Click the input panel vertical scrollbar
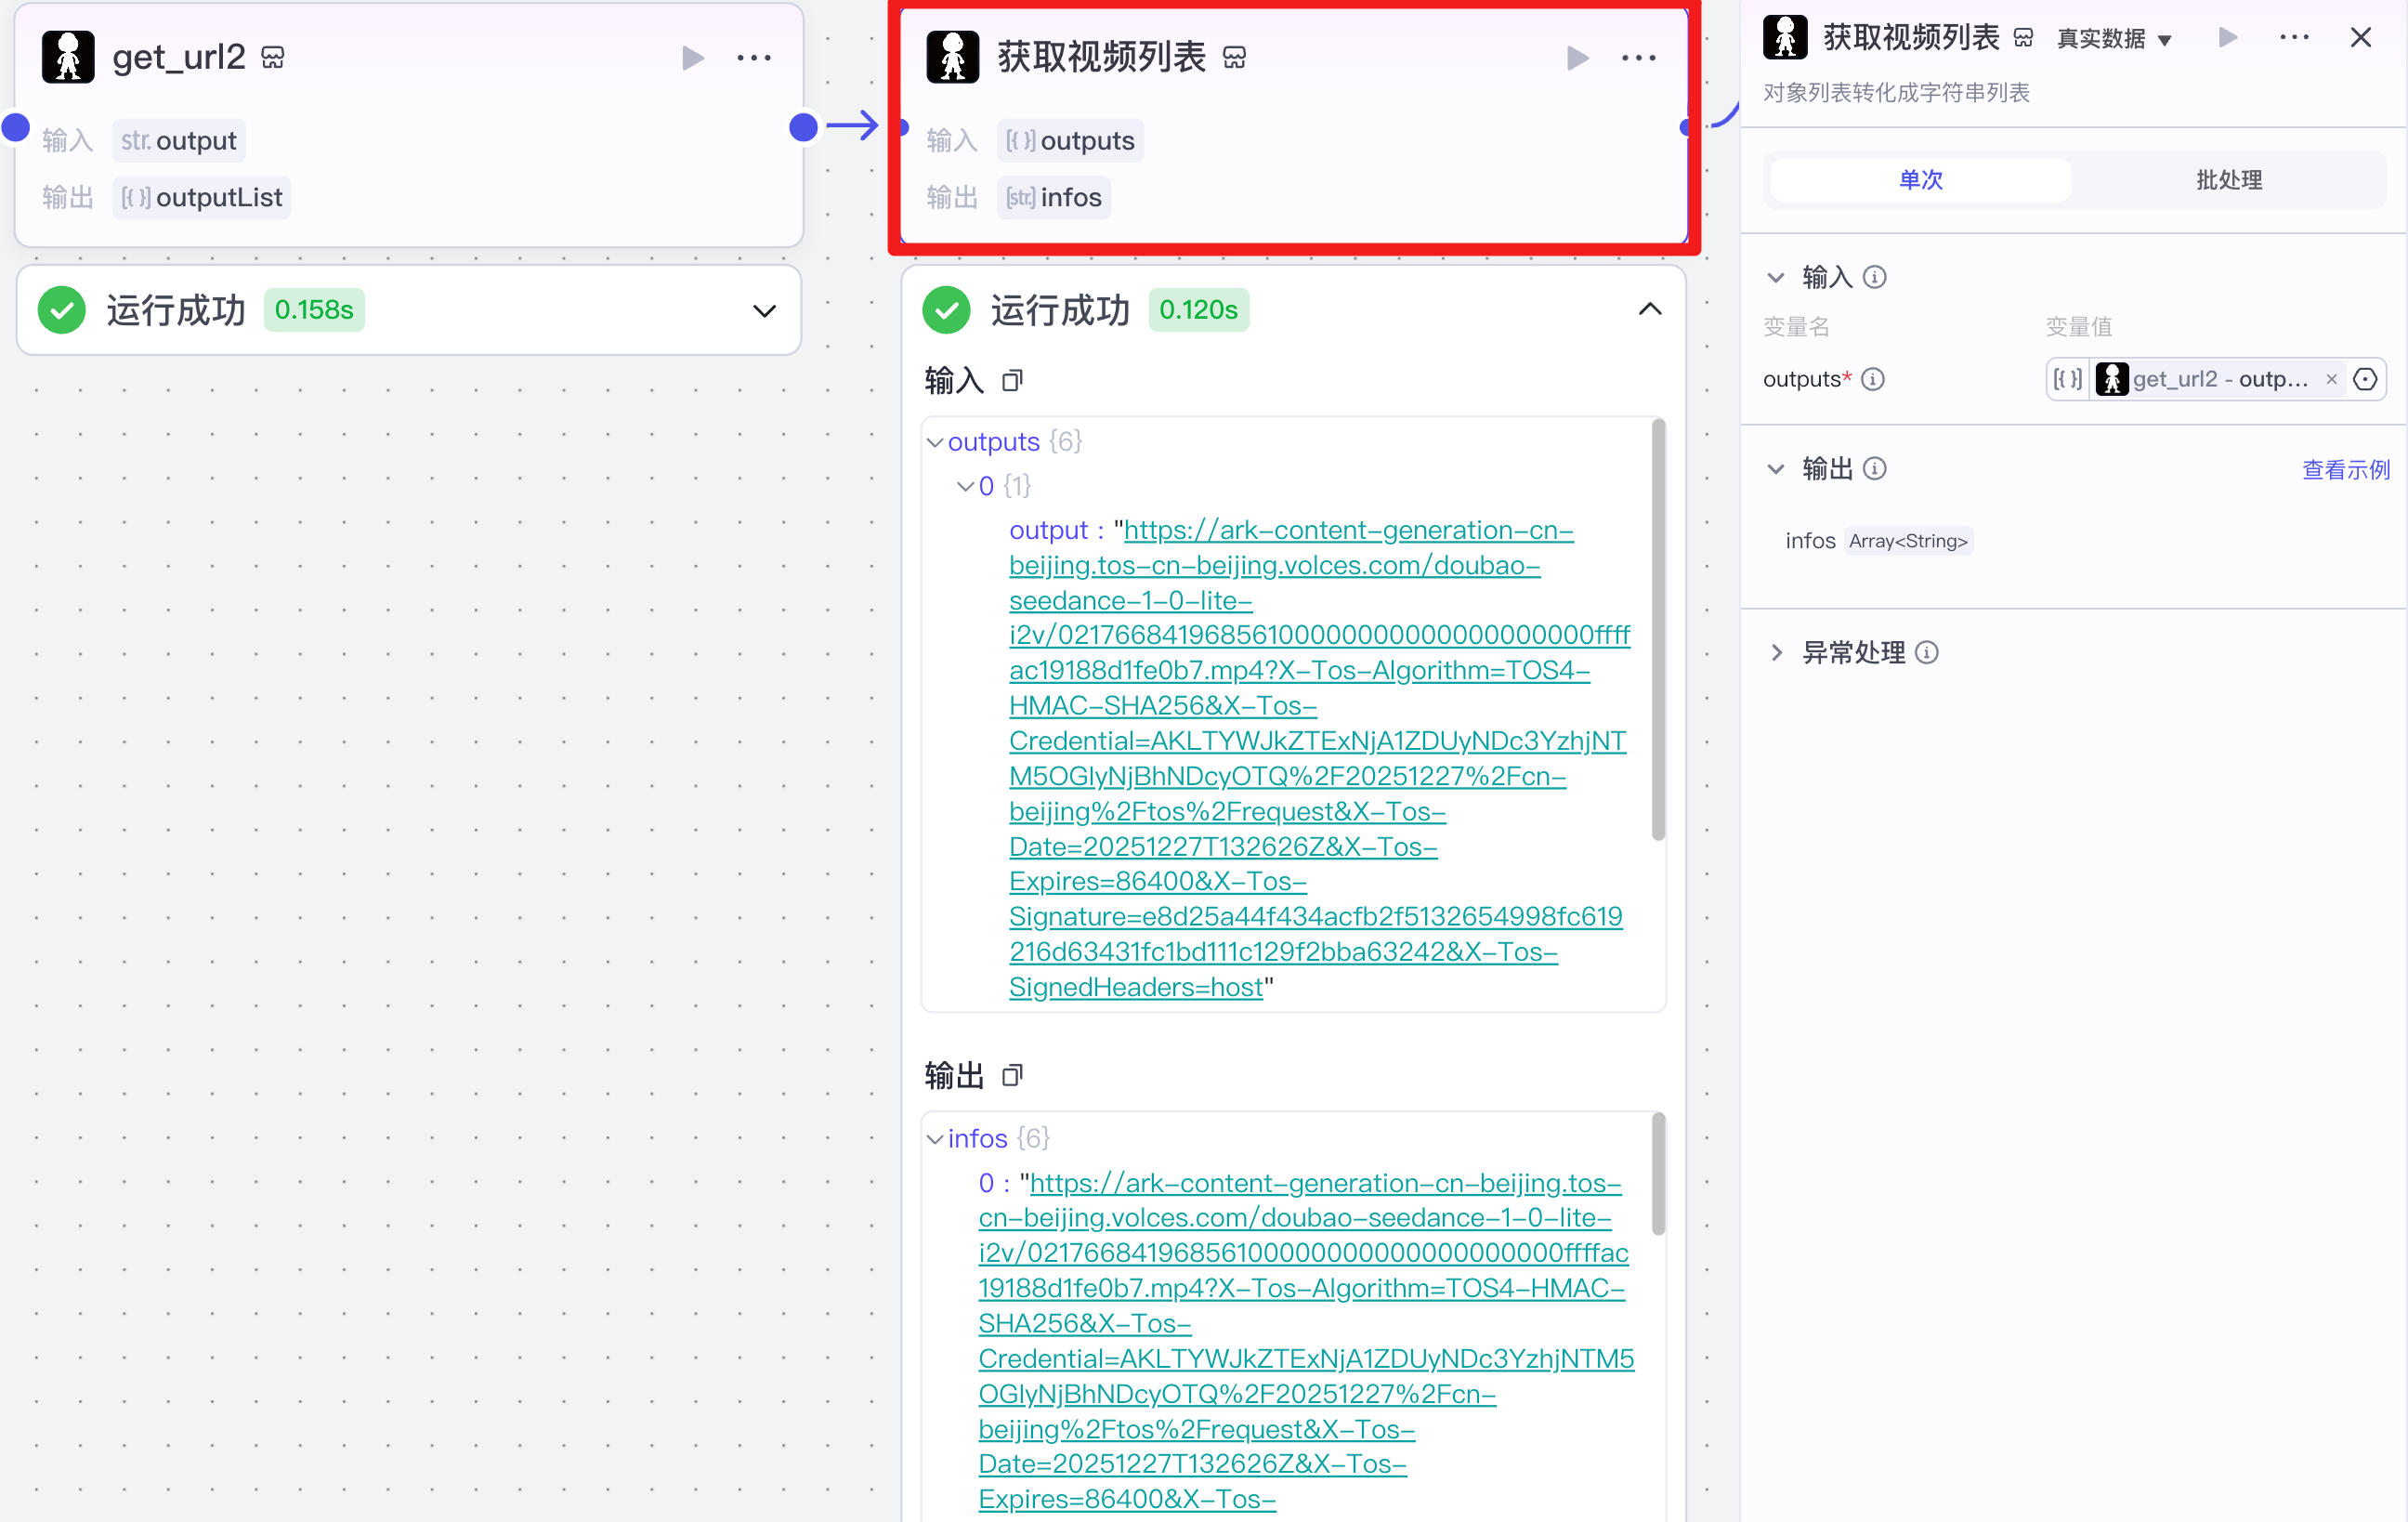Viewport: 2408px width, 1522px height. 1658,630
